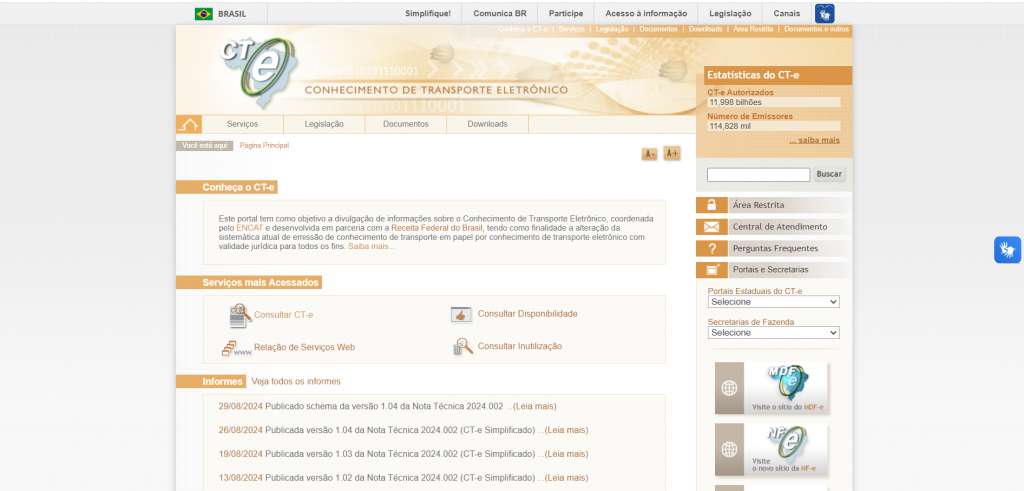This screenshot has width=1024, height=491.
Task: Click 'Serviços' small top header link
Action: [x=571, y=29]
